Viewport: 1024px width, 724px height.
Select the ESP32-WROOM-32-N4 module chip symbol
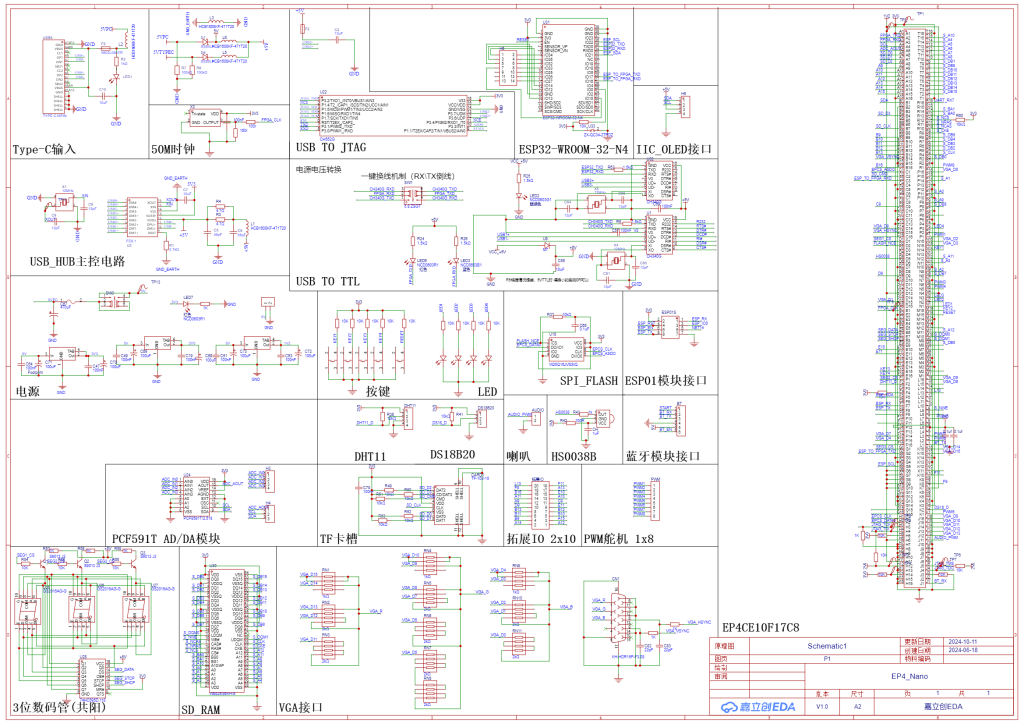pyautogui.click(x=568, y=68)
